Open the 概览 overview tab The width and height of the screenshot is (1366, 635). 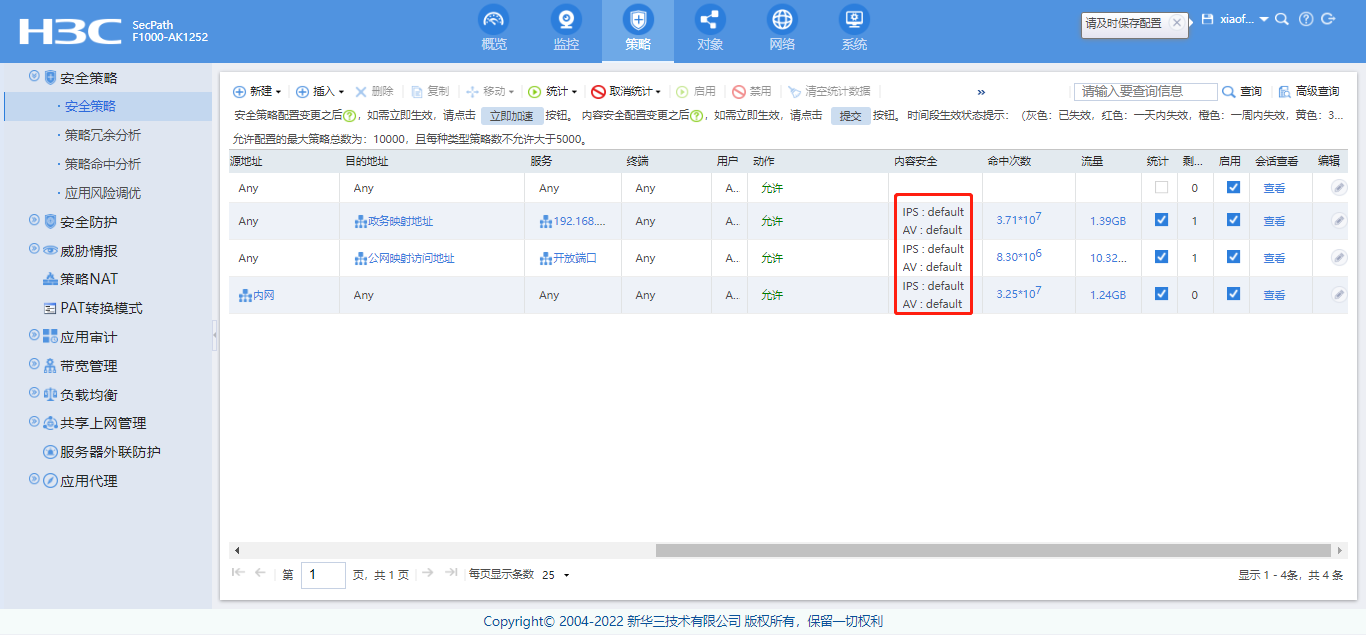click(x=494, y=29)
